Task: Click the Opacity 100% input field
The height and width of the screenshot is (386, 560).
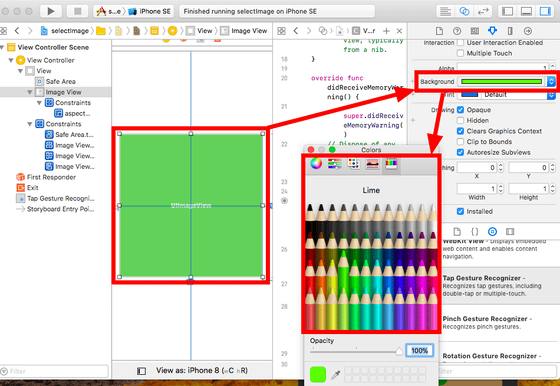Action: [420, 351]
